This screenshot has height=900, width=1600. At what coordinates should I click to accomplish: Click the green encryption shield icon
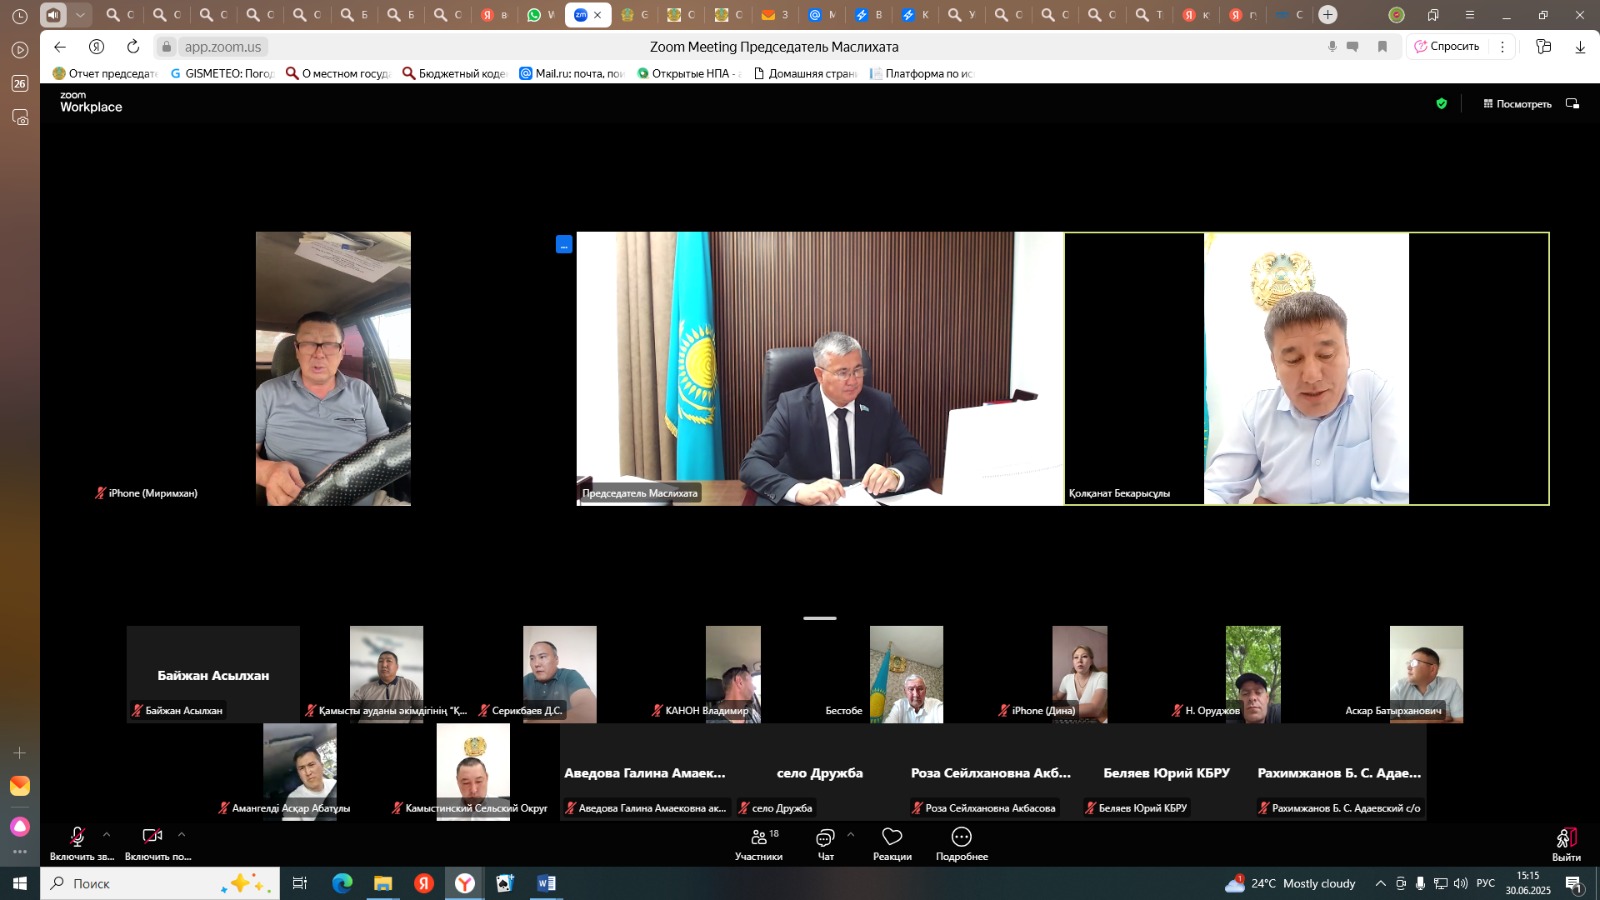tap(1441, 103)
